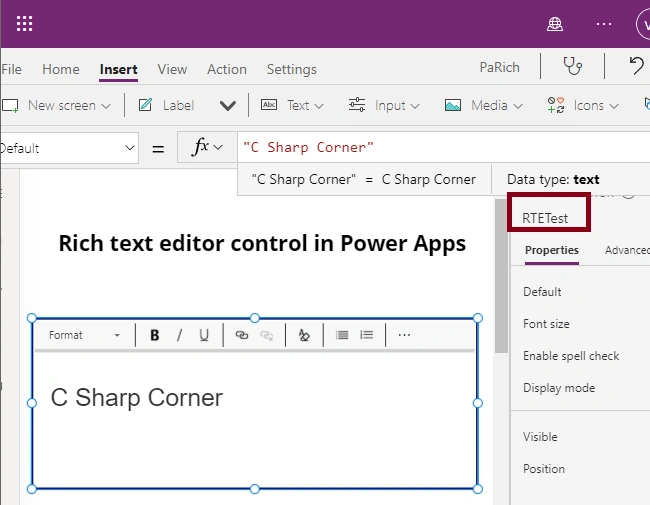Show more editor toolbar options
The height and width of the screenshot is (505, 650).
point(404,335)
